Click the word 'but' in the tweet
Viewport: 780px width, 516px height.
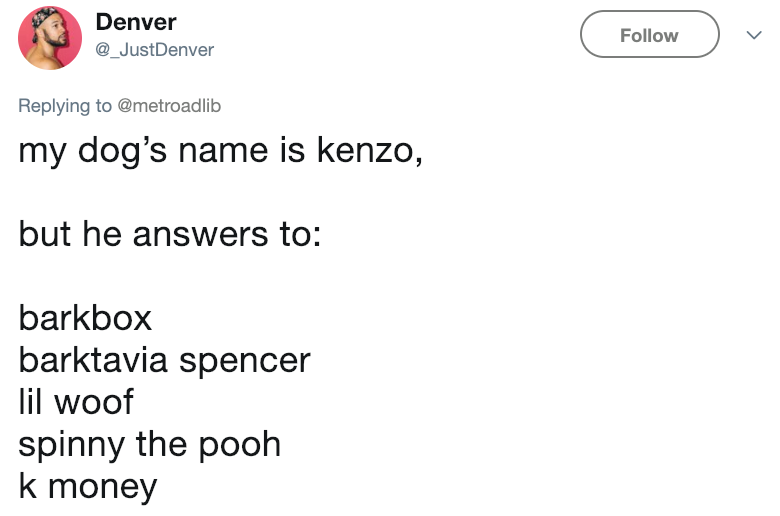[45, 234]
